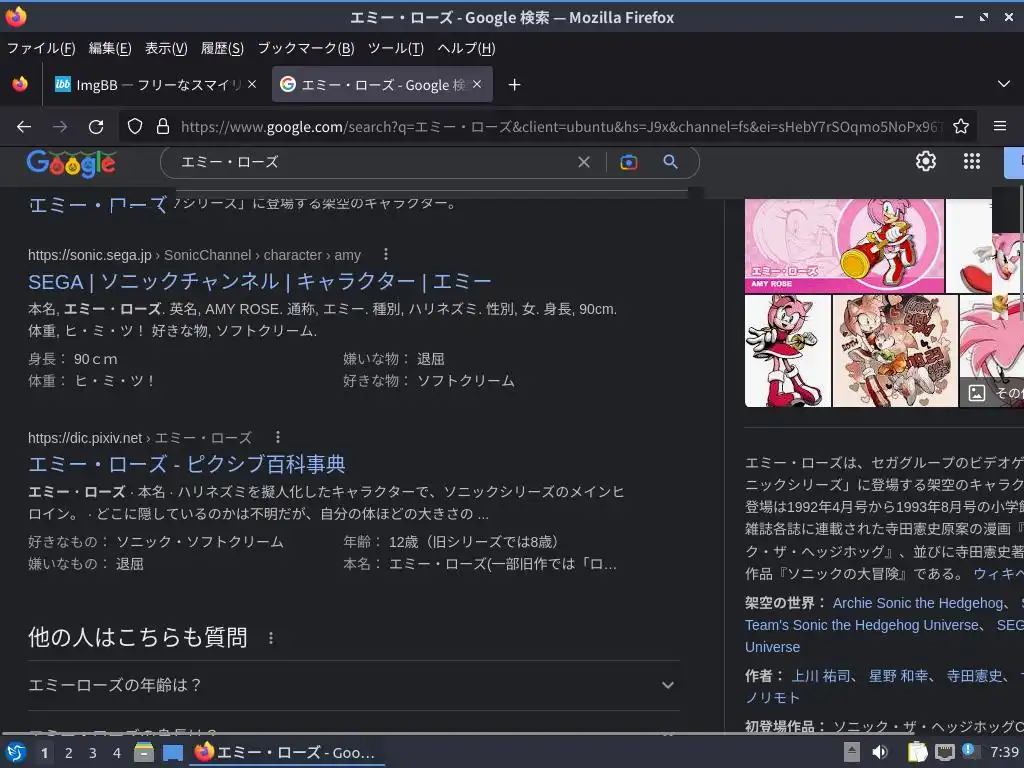Open the beige heart-themed fan art thumbnail
1024x768 pixels.
click(x=895, y=351)
